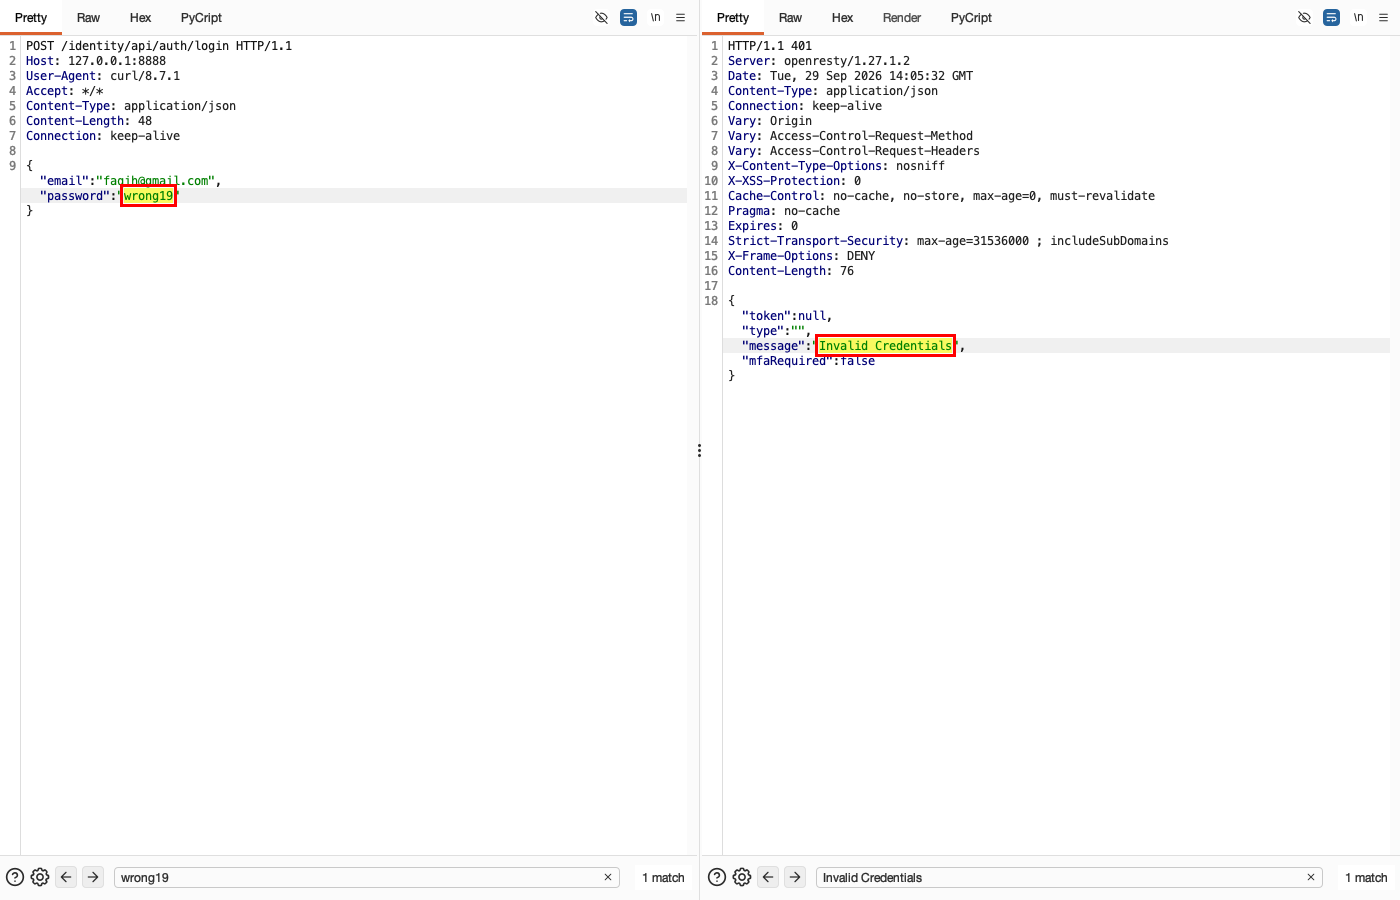Click the X-Frame-Options: DENY header

click(x=801, y=256)
